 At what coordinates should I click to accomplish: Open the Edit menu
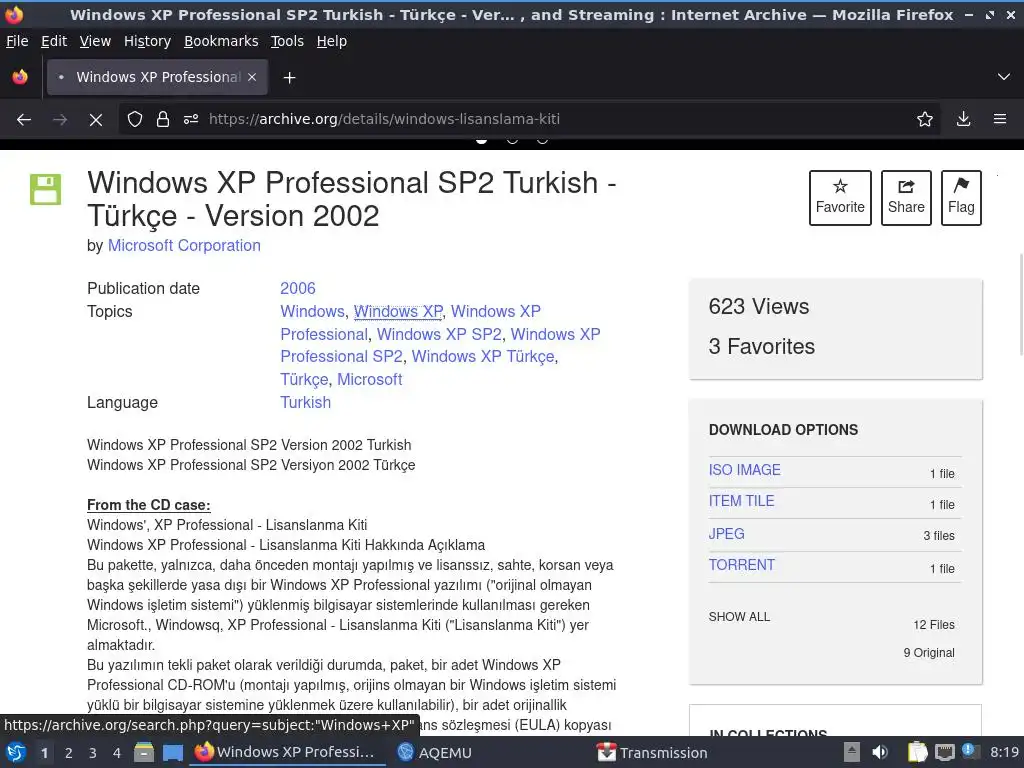[54, 41]
